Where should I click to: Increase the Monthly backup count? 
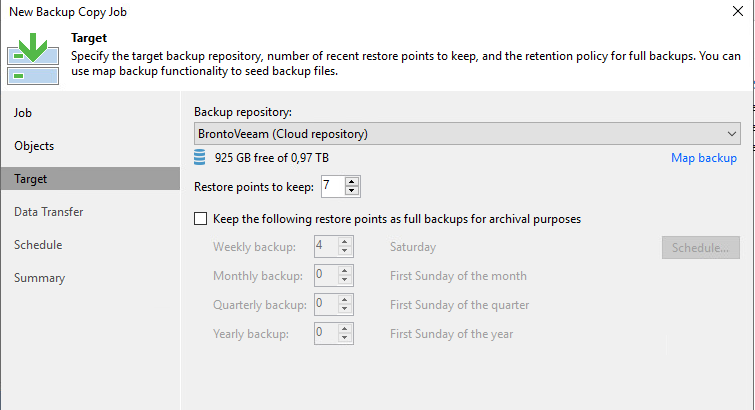click(345, 270)
